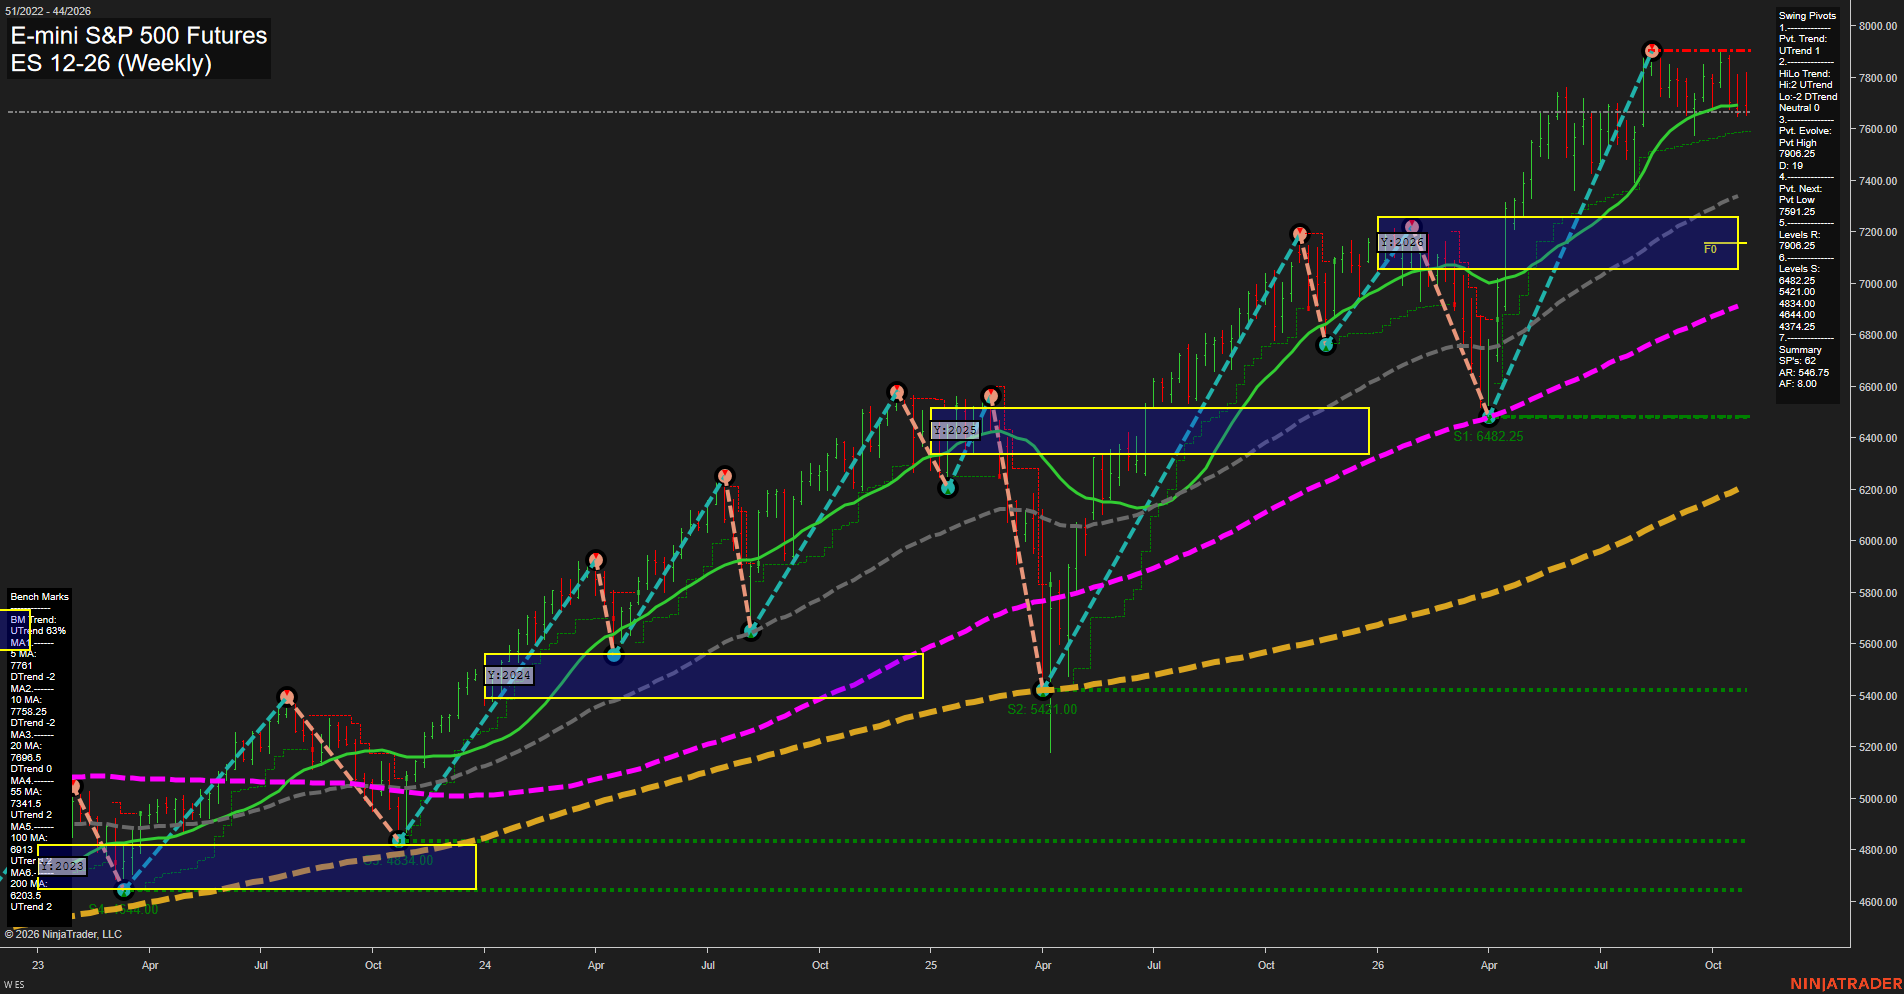Click the UTrend 1 pivot trend value
The image size is (1904, 994).
[1799, 51]
